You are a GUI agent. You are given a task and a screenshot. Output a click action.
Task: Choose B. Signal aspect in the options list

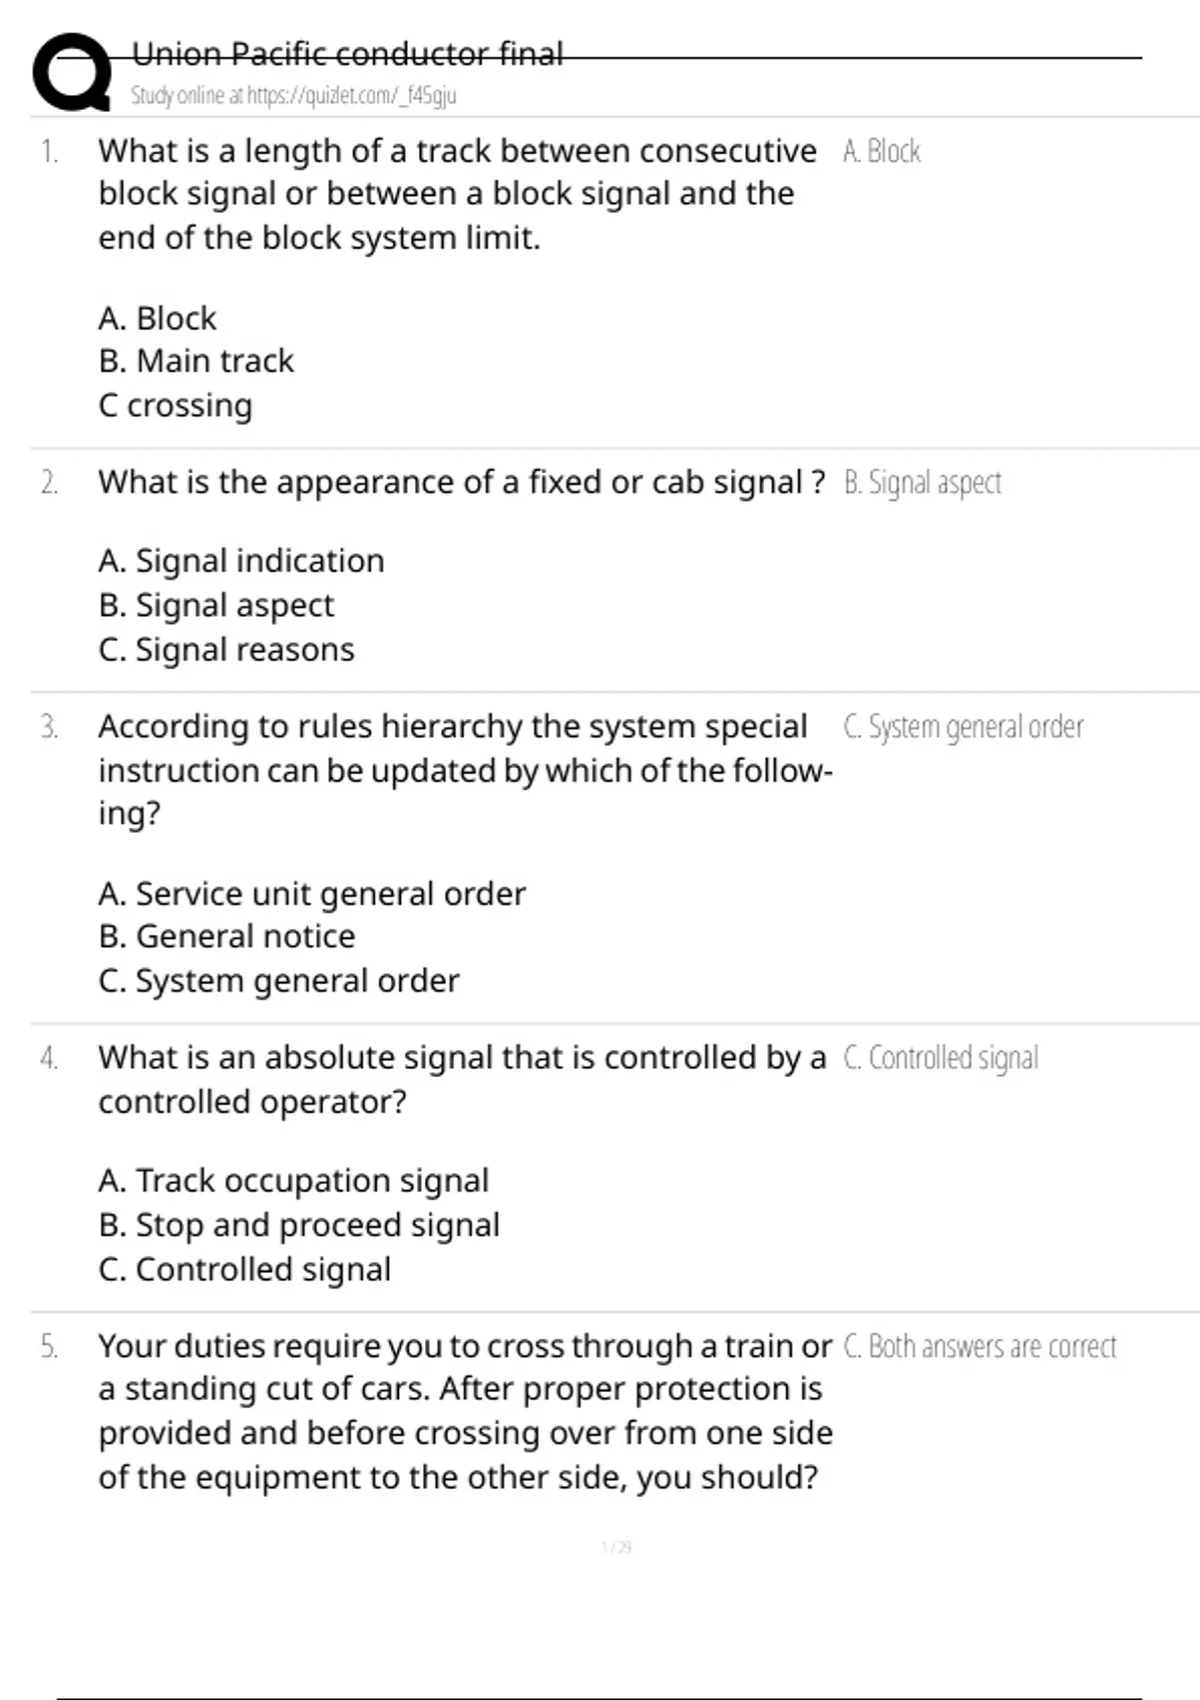point(216,605)
